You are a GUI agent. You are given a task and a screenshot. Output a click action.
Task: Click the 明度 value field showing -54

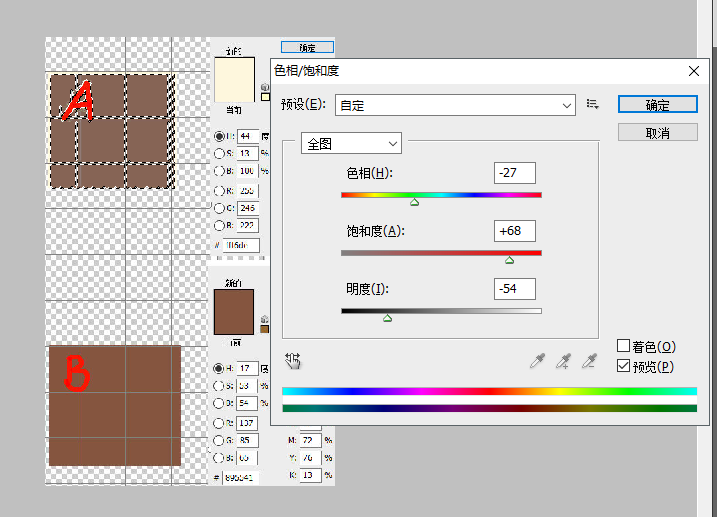[514, 289]
